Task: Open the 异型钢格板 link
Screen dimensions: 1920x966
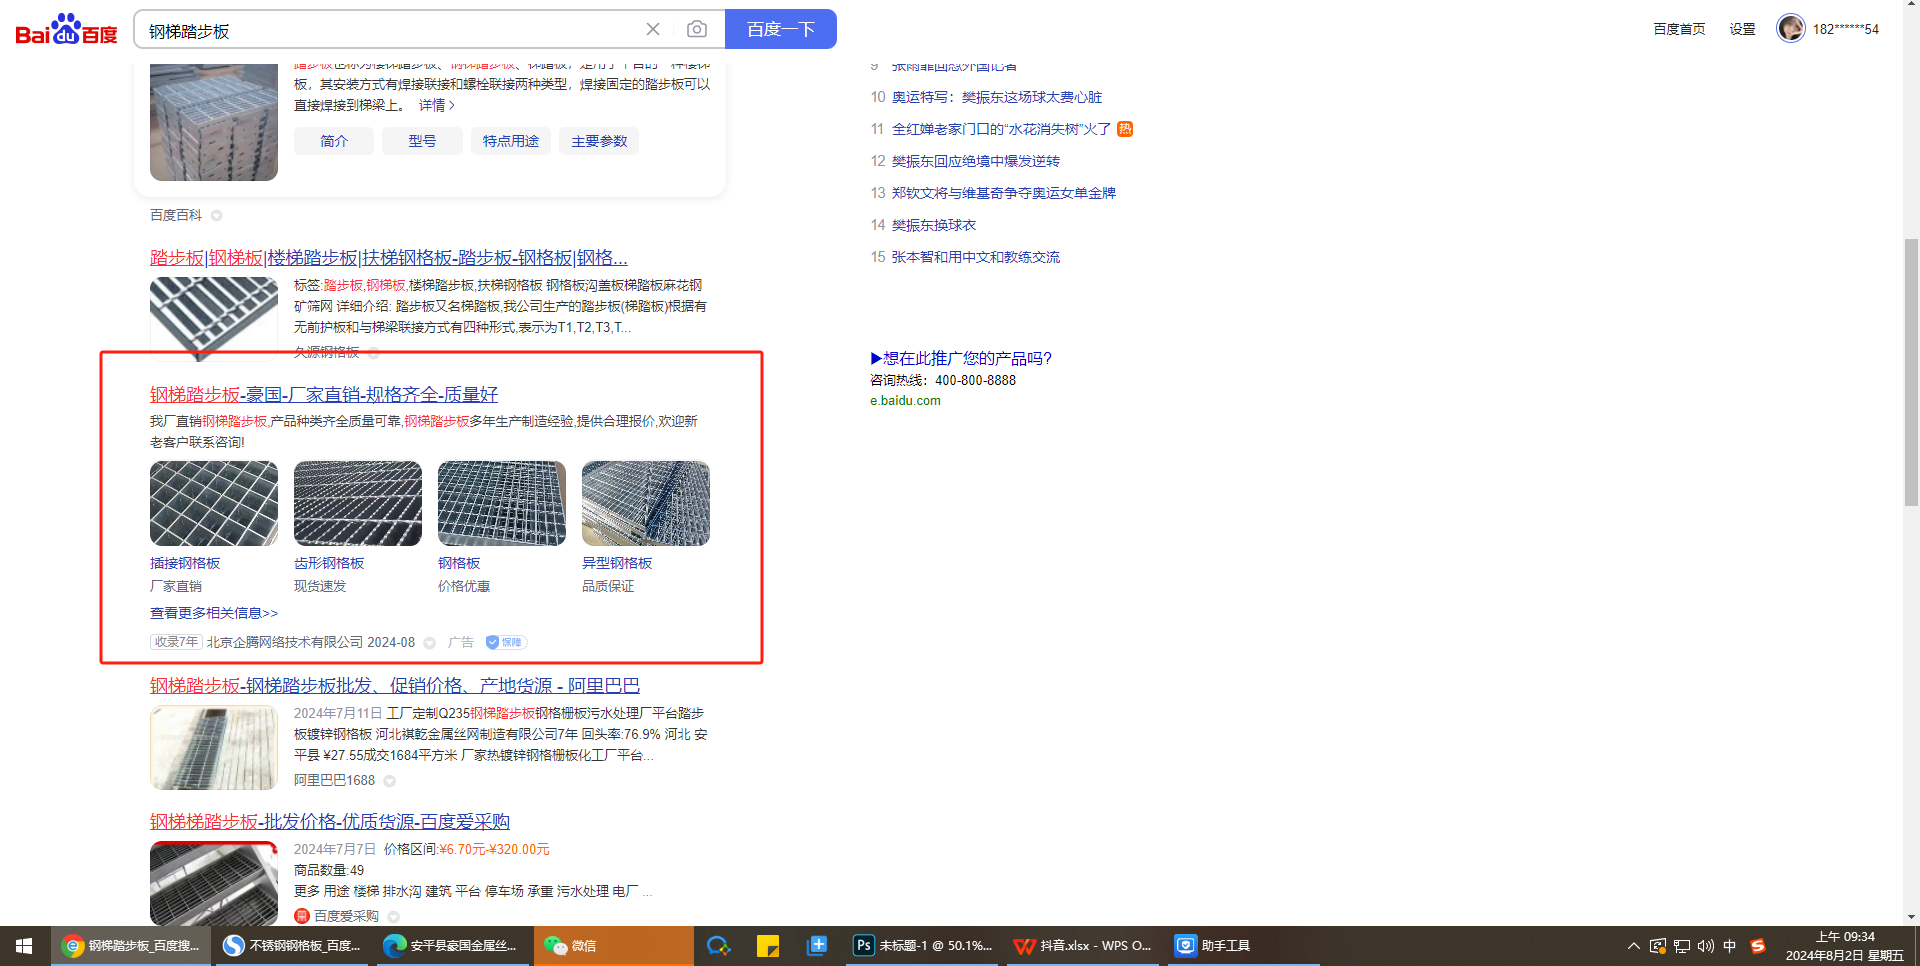Action: [617, 563]
